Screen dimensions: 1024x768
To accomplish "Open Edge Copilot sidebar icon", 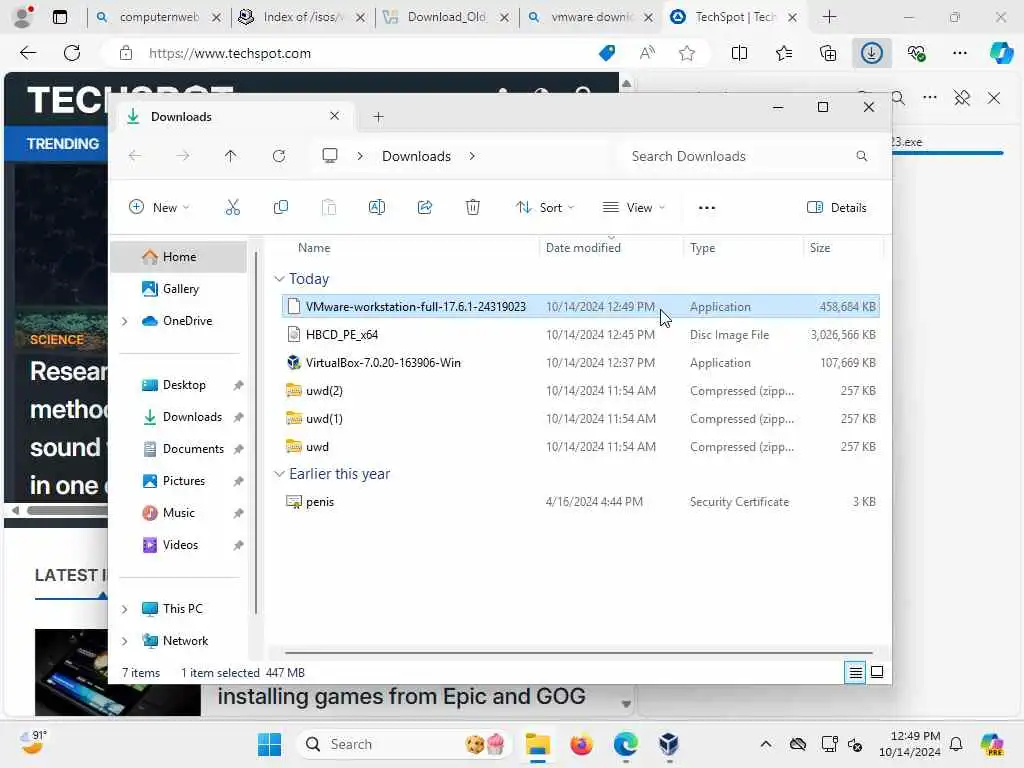I will coord(1001,53).
